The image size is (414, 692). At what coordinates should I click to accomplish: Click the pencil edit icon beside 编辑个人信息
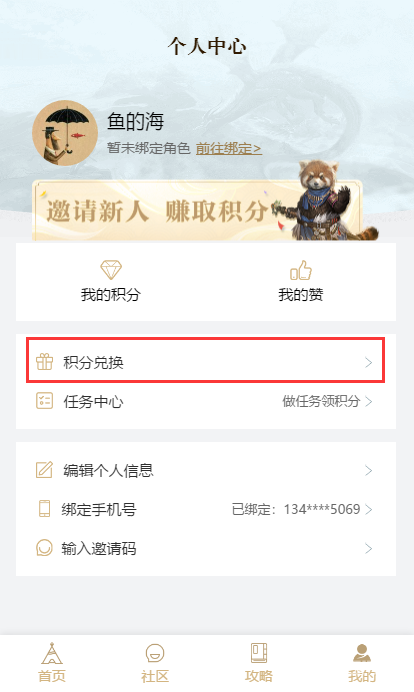point(45,470)
